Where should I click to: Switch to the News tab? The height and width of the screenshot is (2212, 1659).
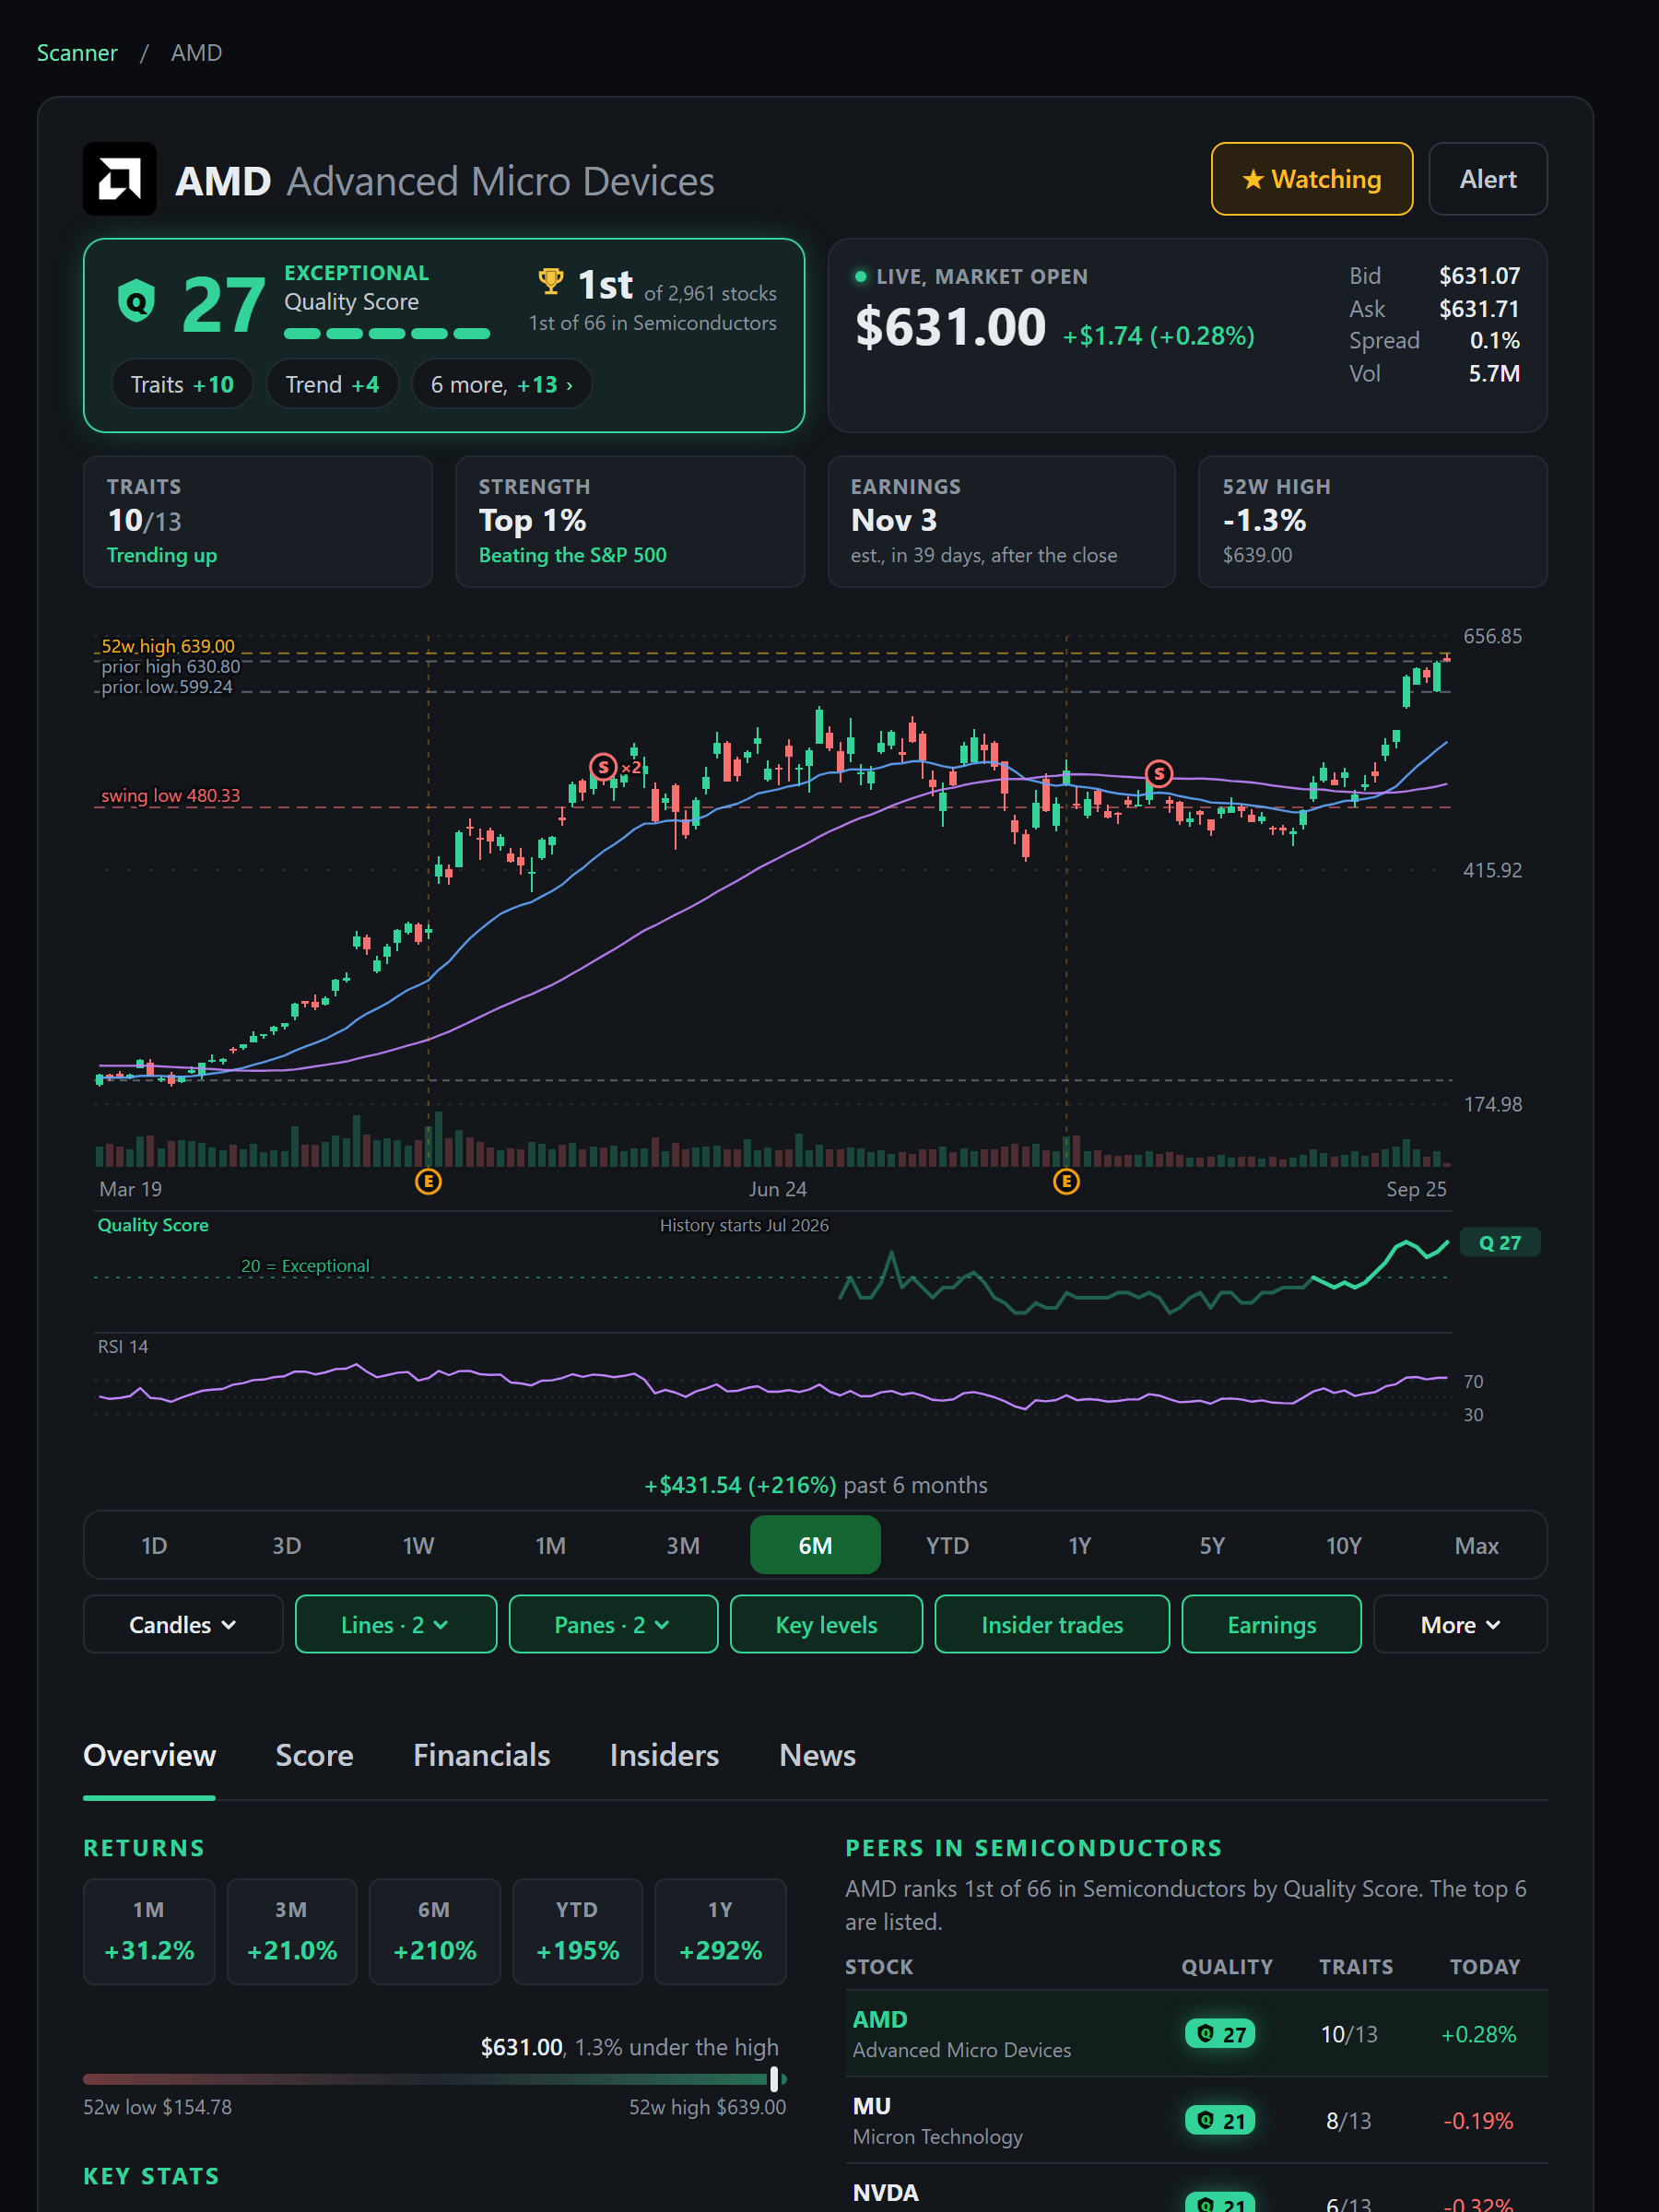(x=817, y=1755)
